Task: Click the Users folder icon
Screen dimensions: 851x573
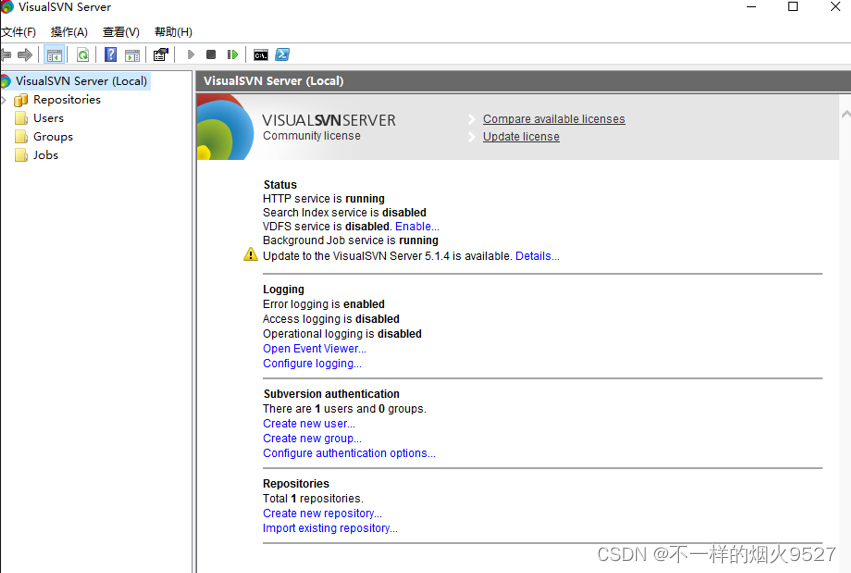Action: pos(21,118)
